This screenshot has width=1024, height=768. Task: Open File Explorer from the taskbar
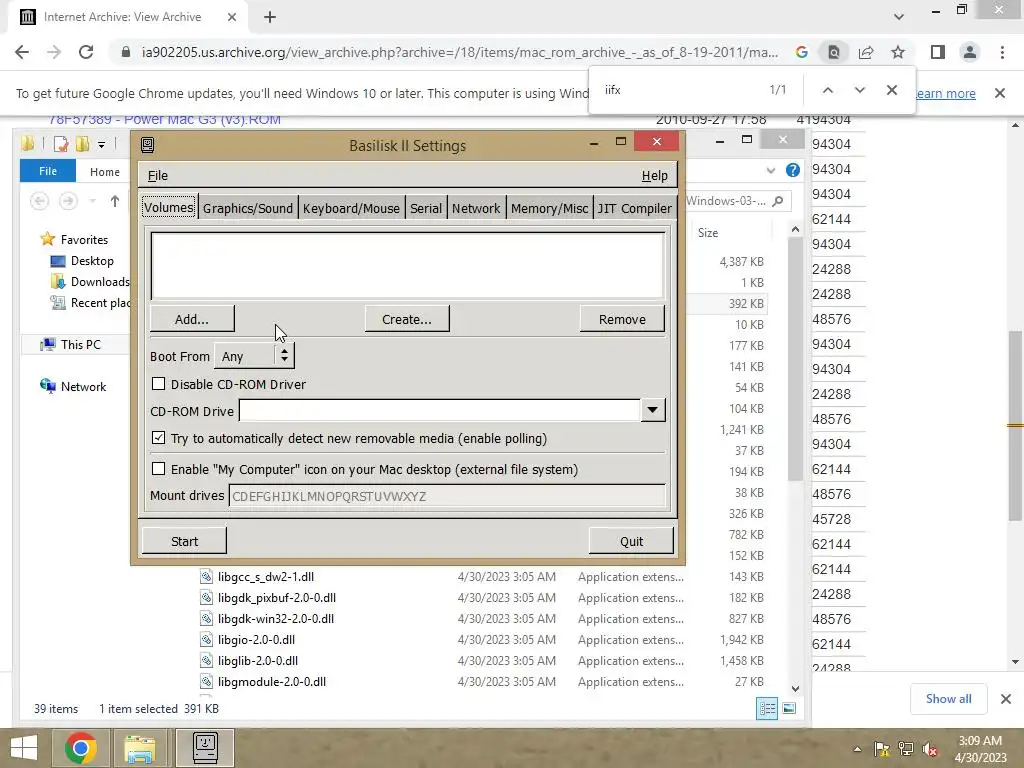(x=140, y=748)
